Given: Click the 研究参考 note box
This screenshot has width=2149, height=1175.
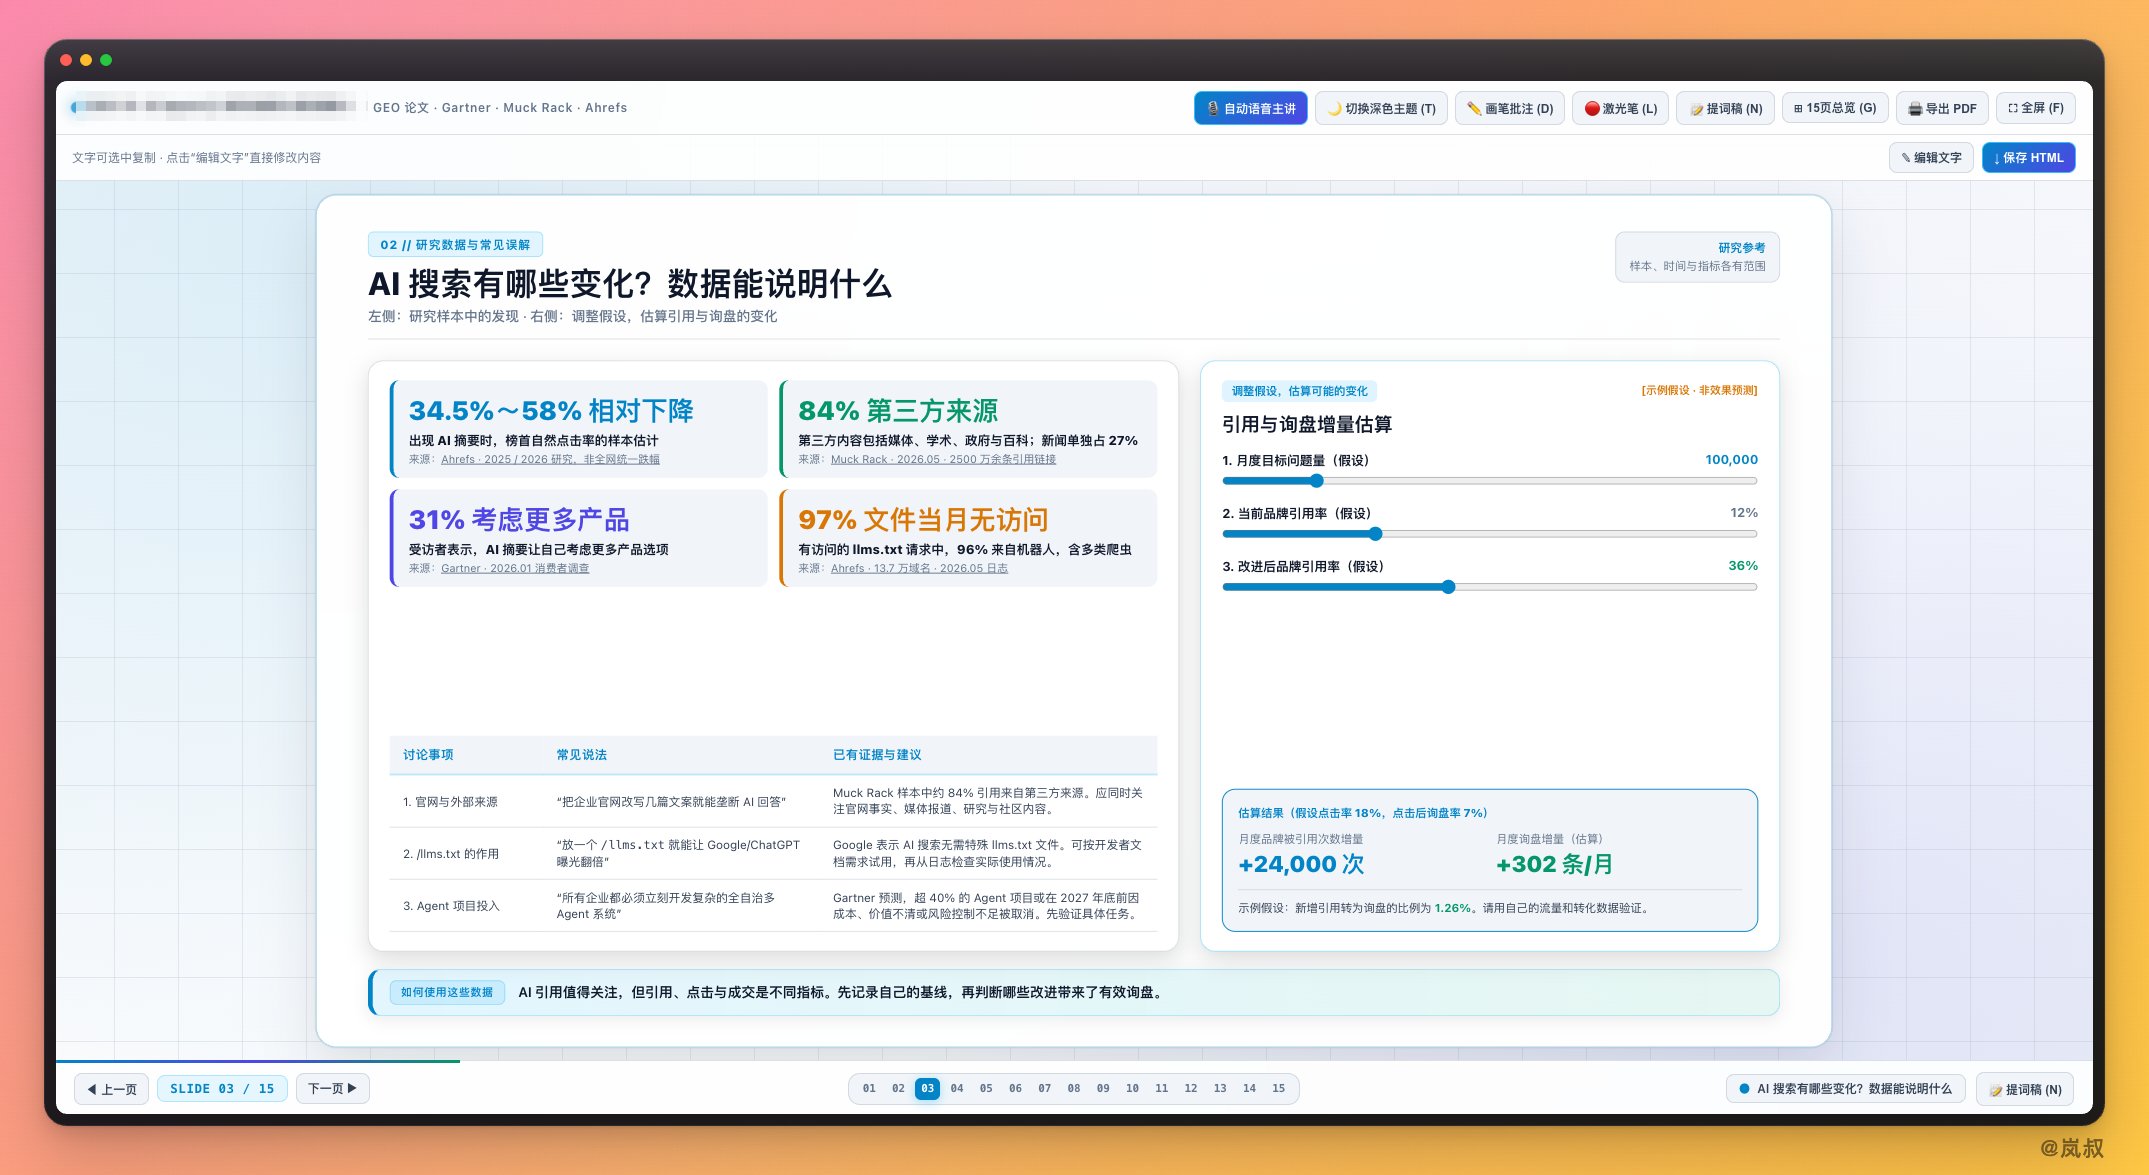Looking at the screenshot, I should [1697, 257].
